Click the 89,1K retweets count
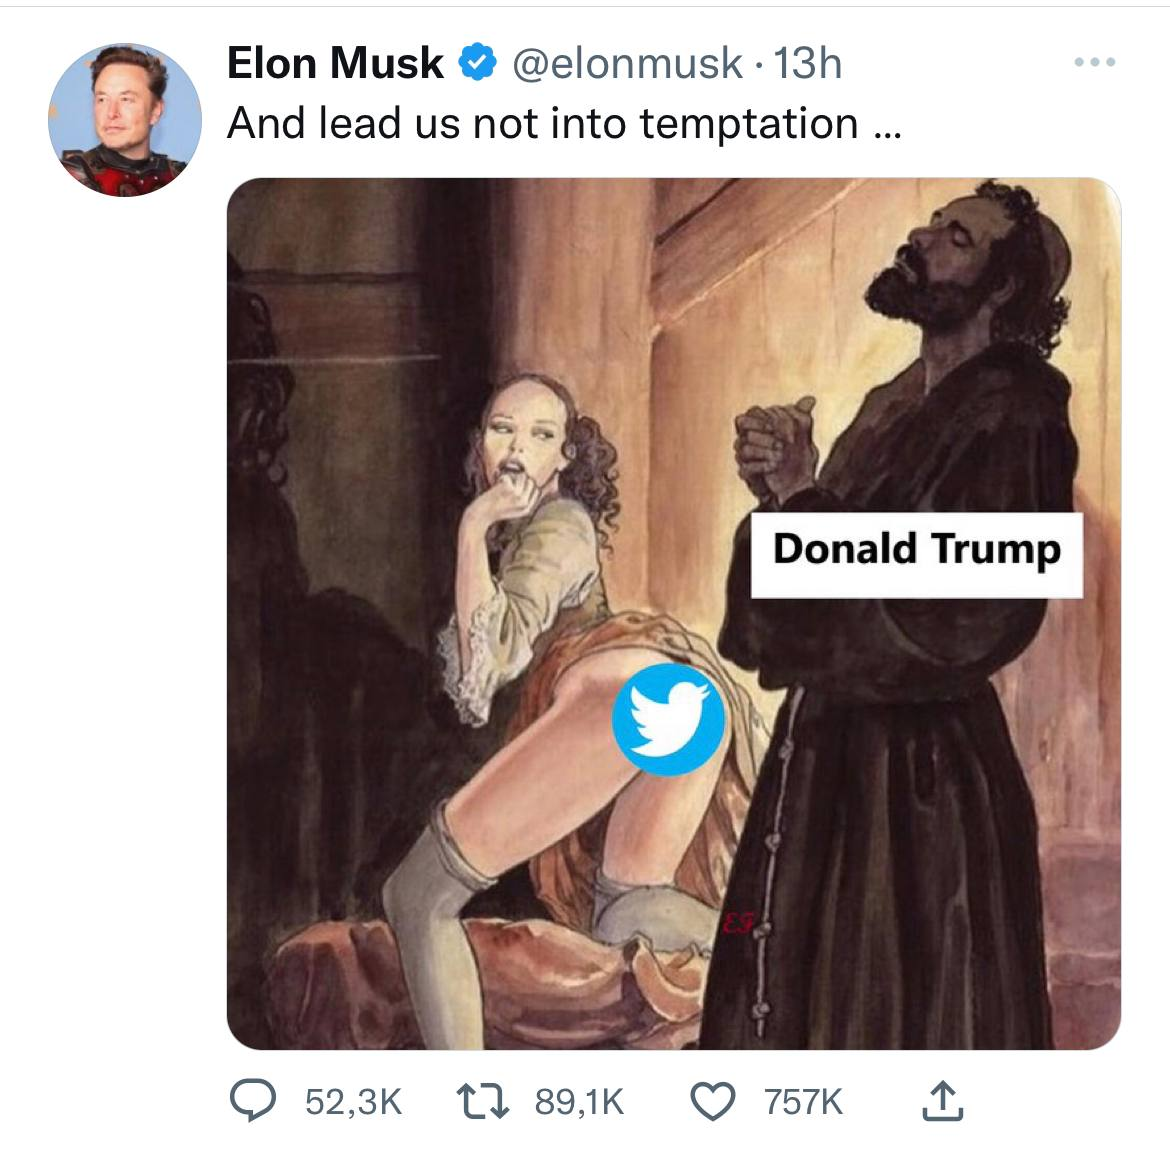 click(579, 1102)
